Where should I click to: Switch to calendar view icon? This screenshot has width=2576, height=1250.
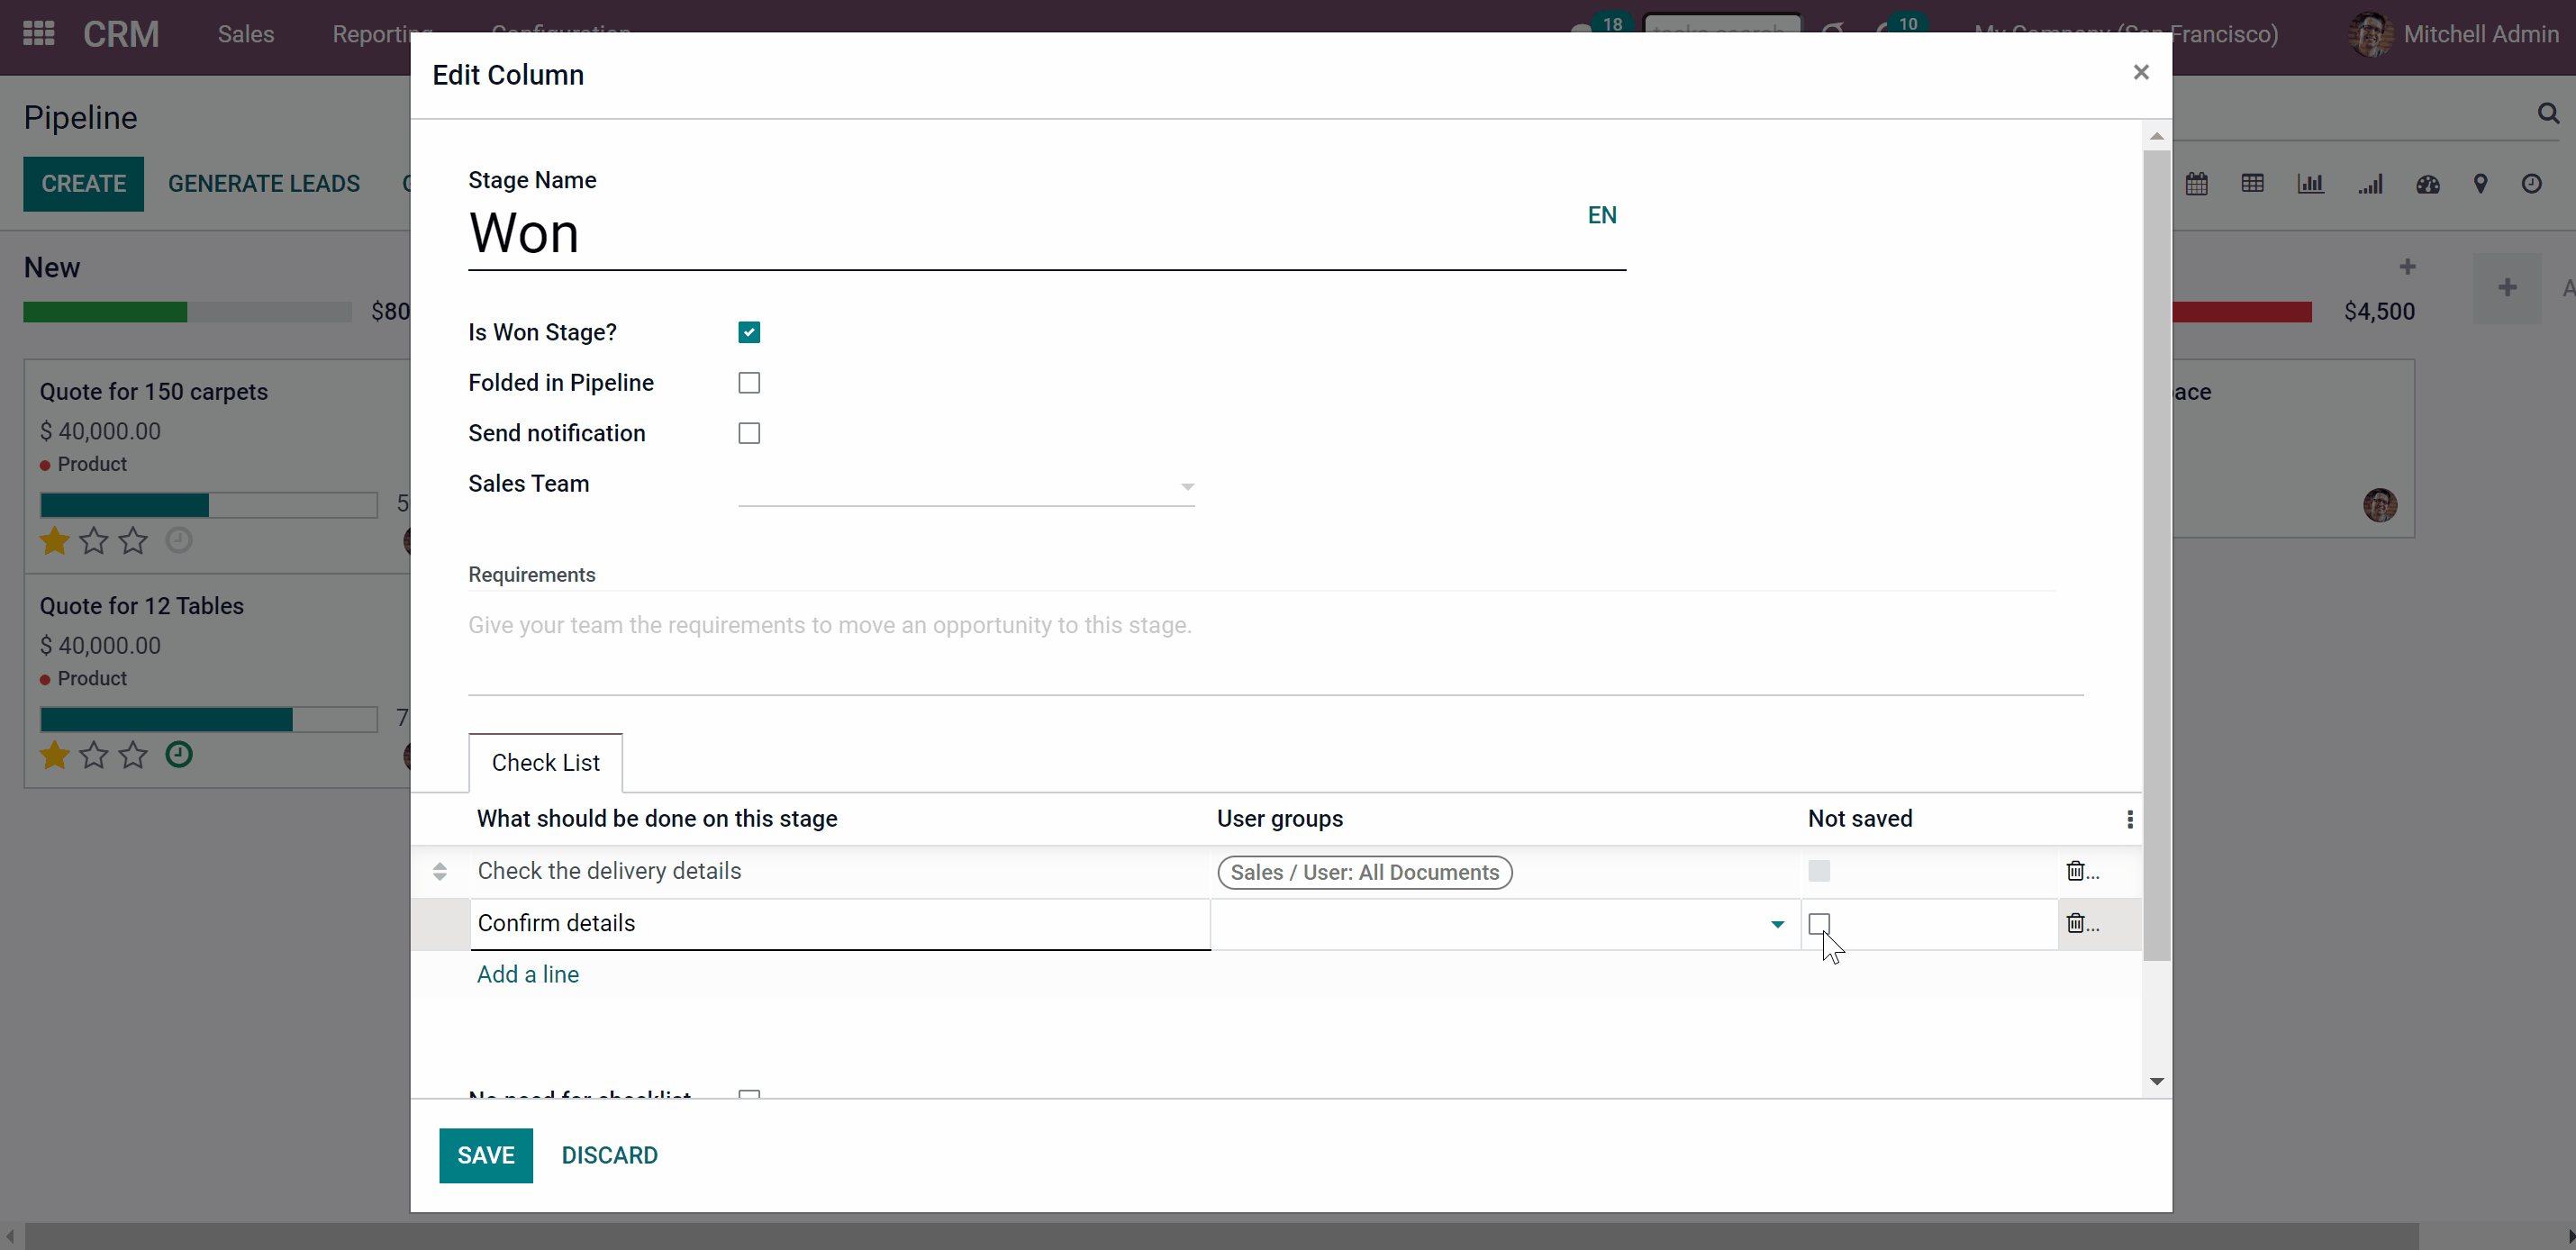click(2197, 184)
